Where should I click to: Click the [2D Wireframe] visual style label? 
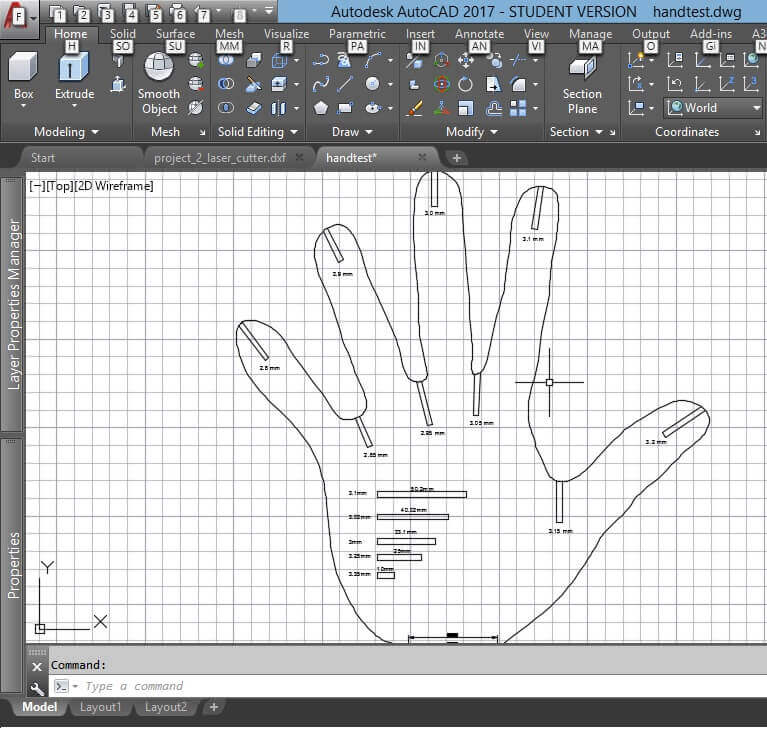point(113,186)
